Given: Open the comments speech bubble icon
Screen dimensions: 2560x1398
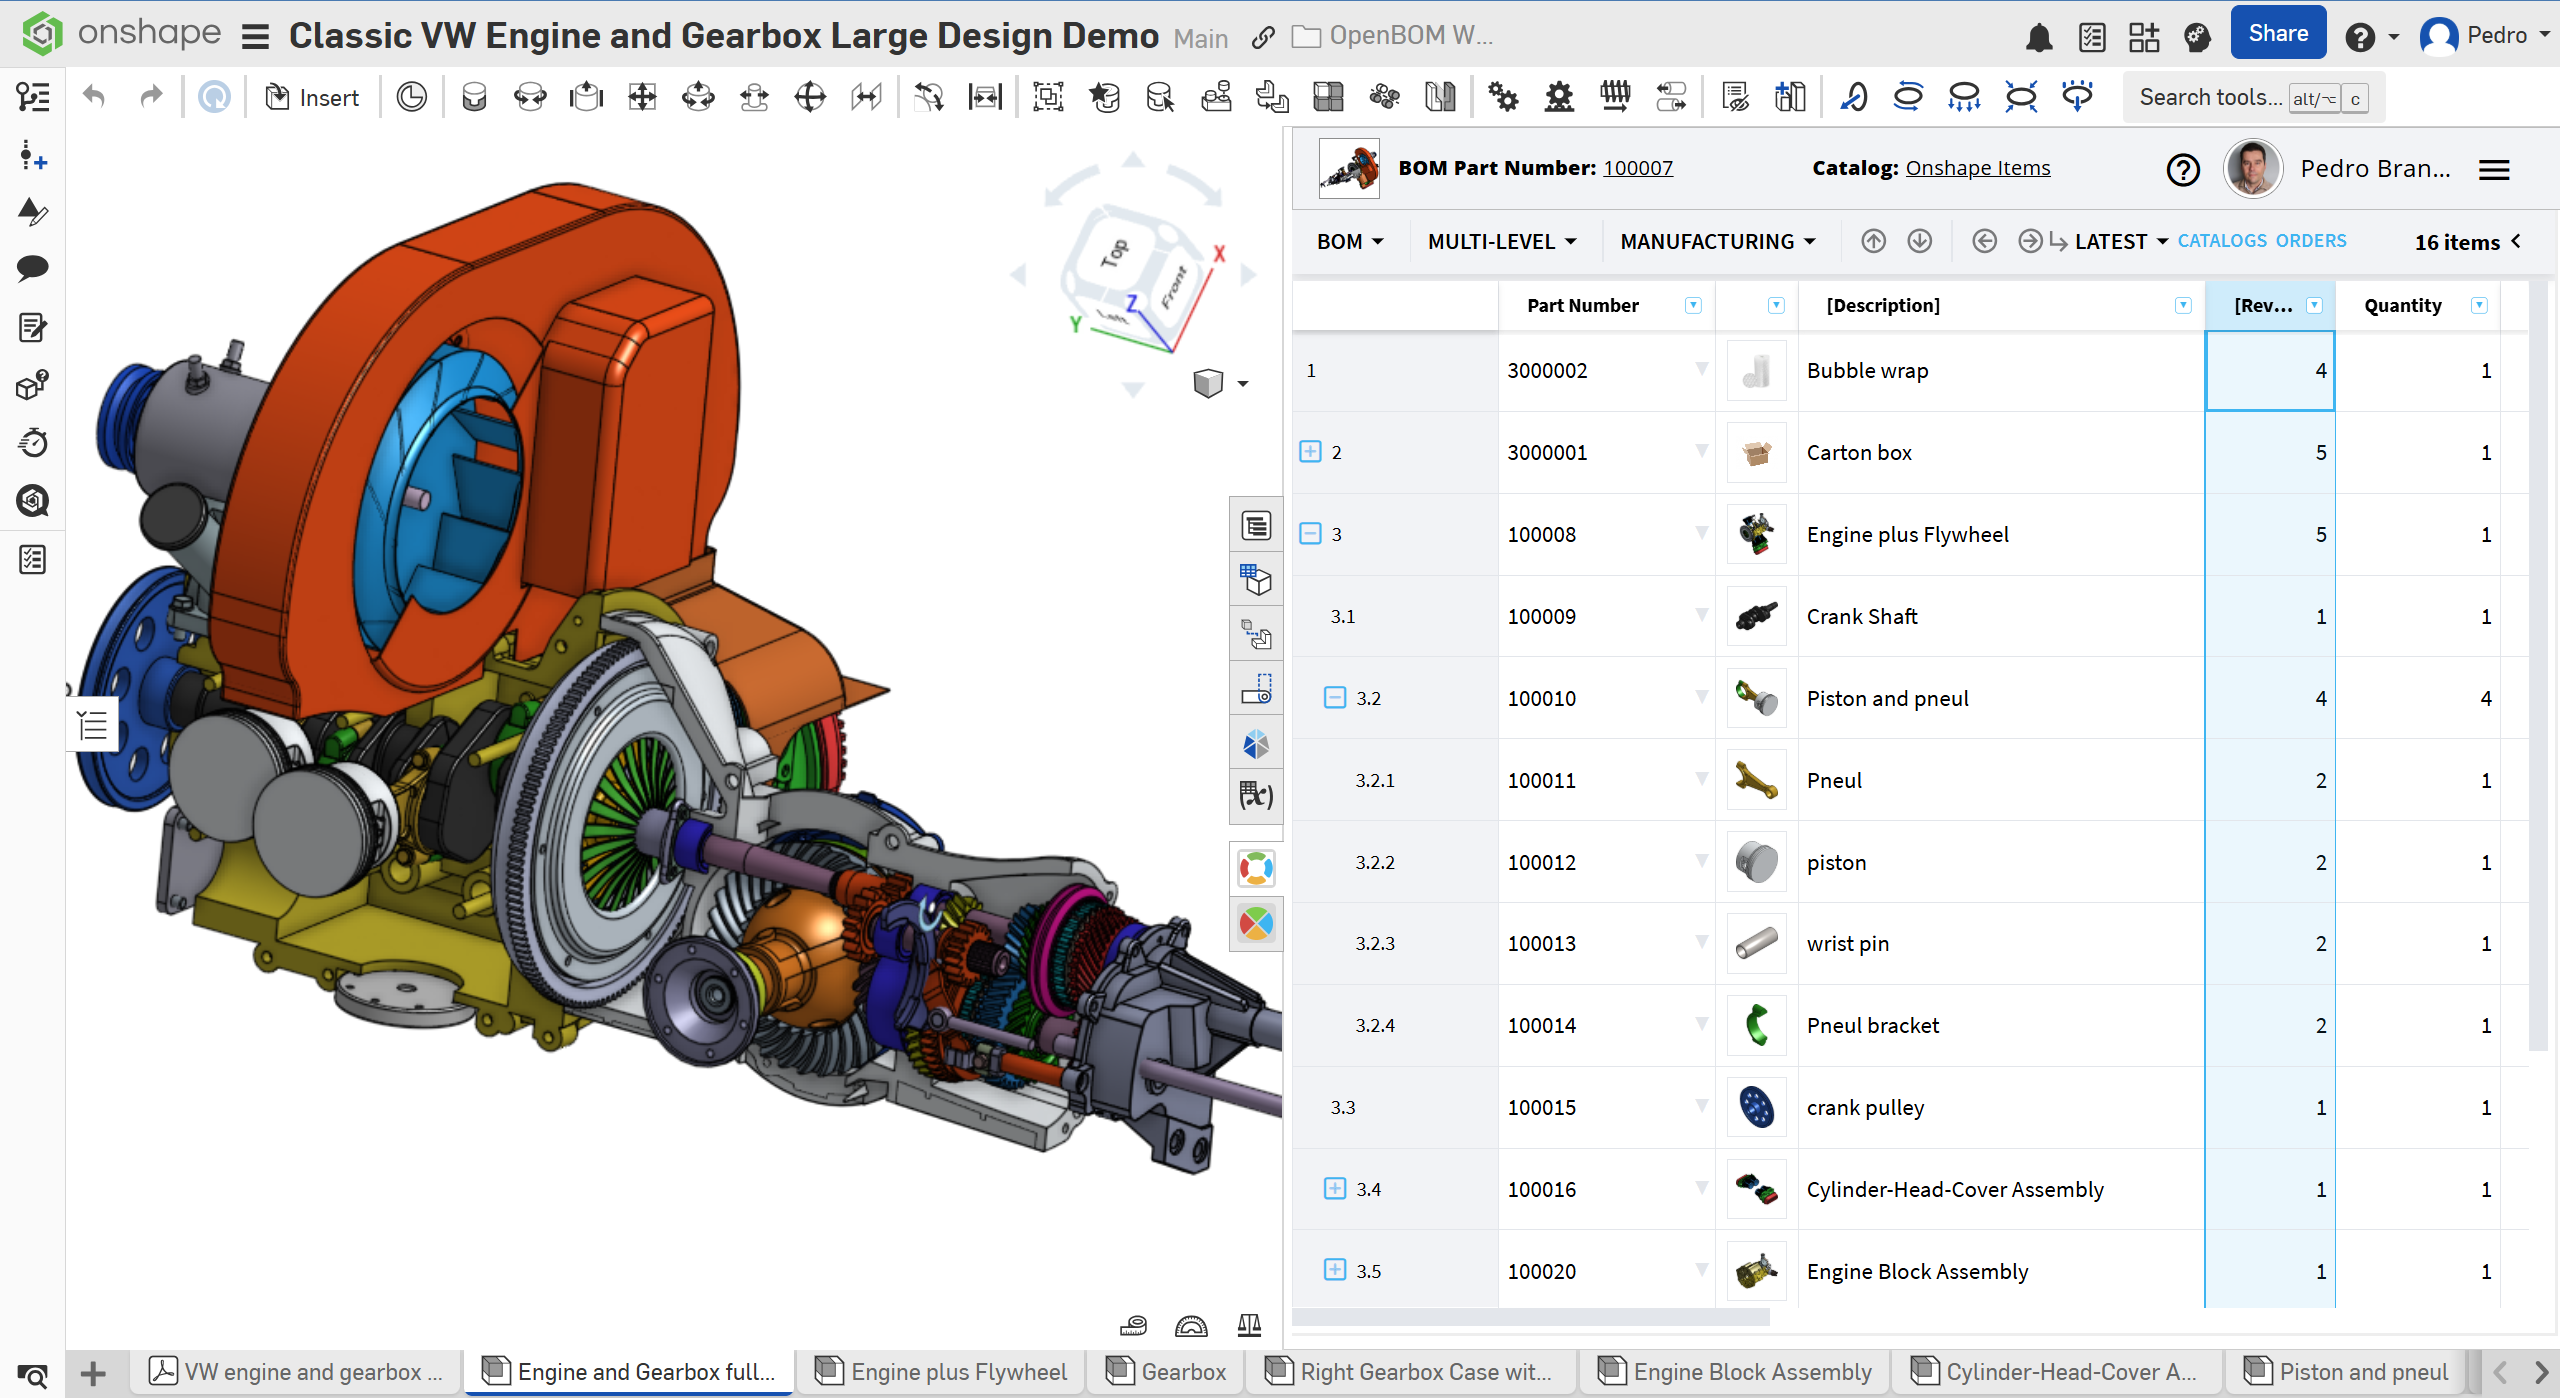Looking at the screenshot, I should pos(32,267).
